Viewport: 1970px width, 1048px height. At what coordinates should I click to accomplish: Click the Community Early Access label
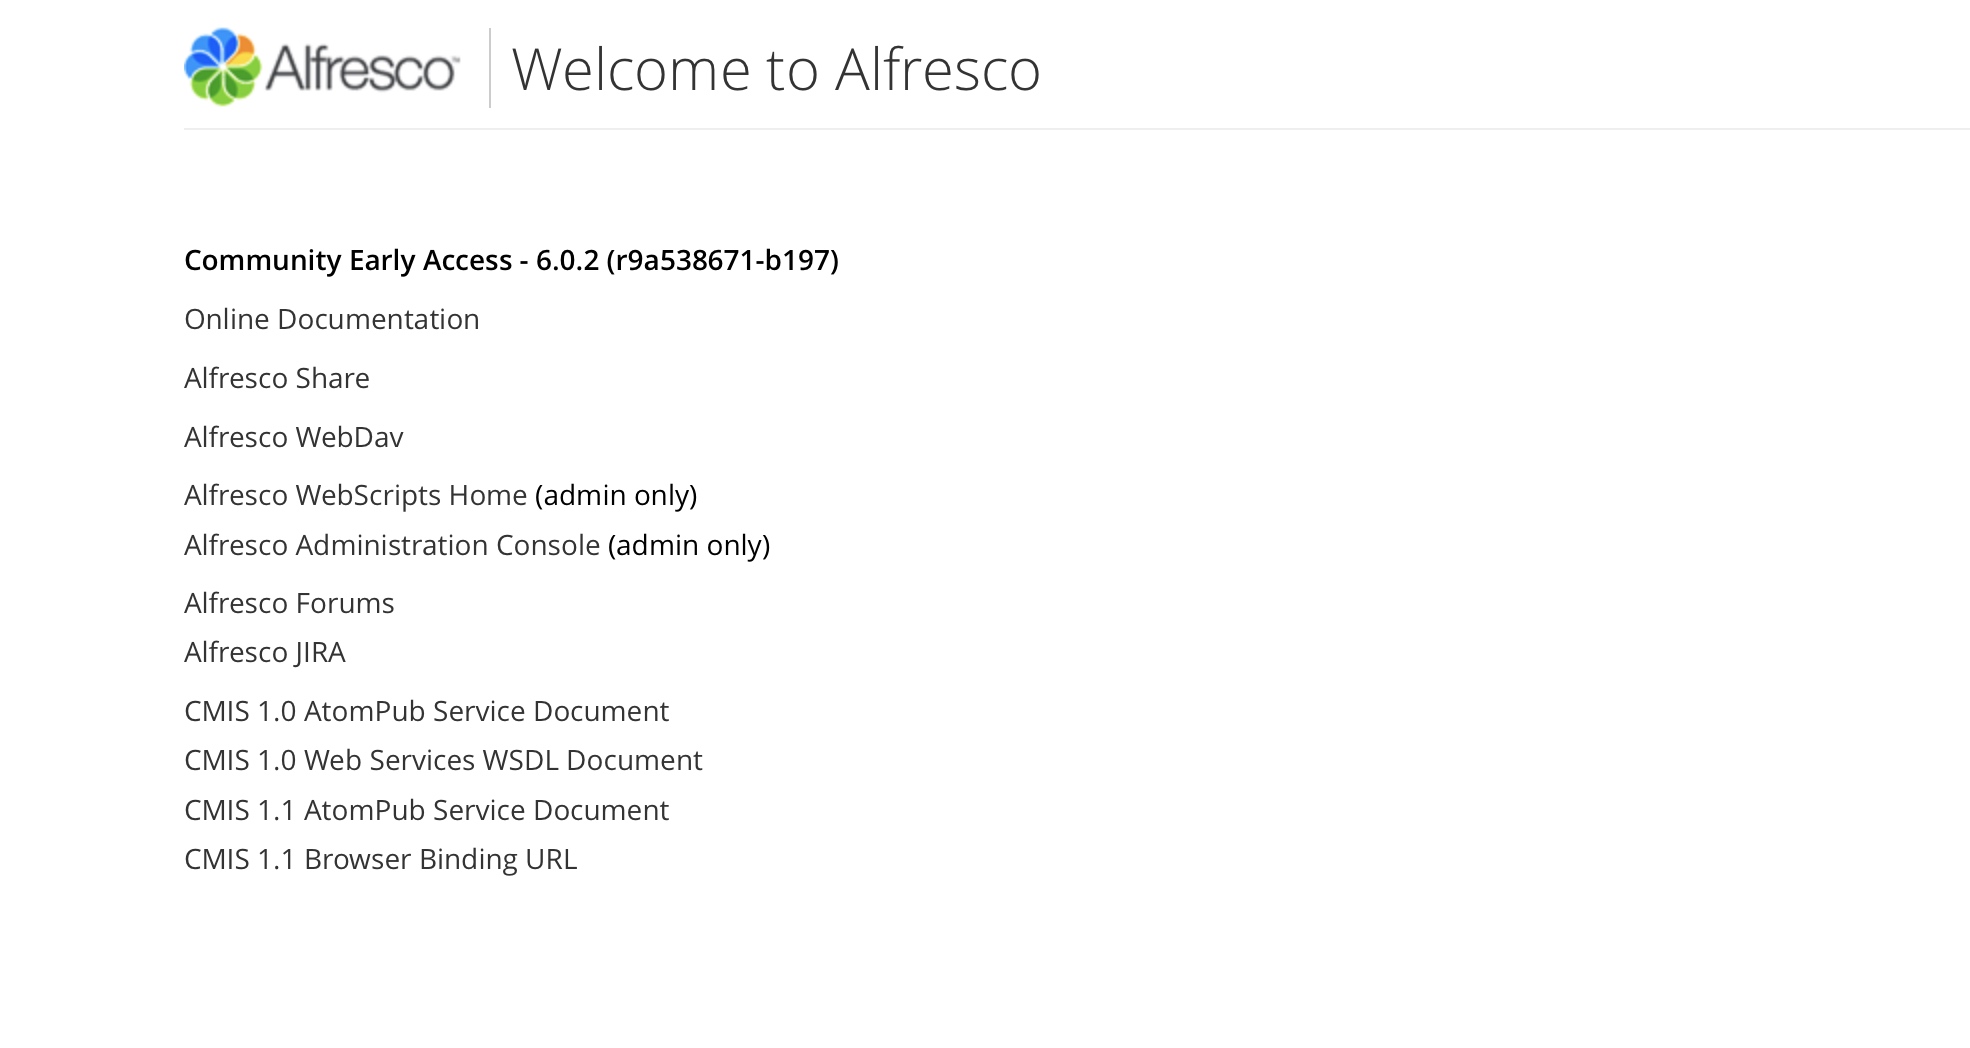[348, 260]
